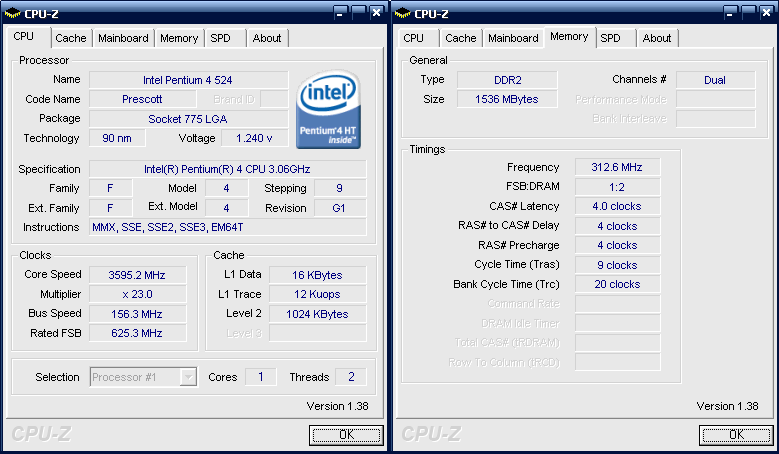
Task: Minimize the left CPU-Z window
Action: (340, 13)
